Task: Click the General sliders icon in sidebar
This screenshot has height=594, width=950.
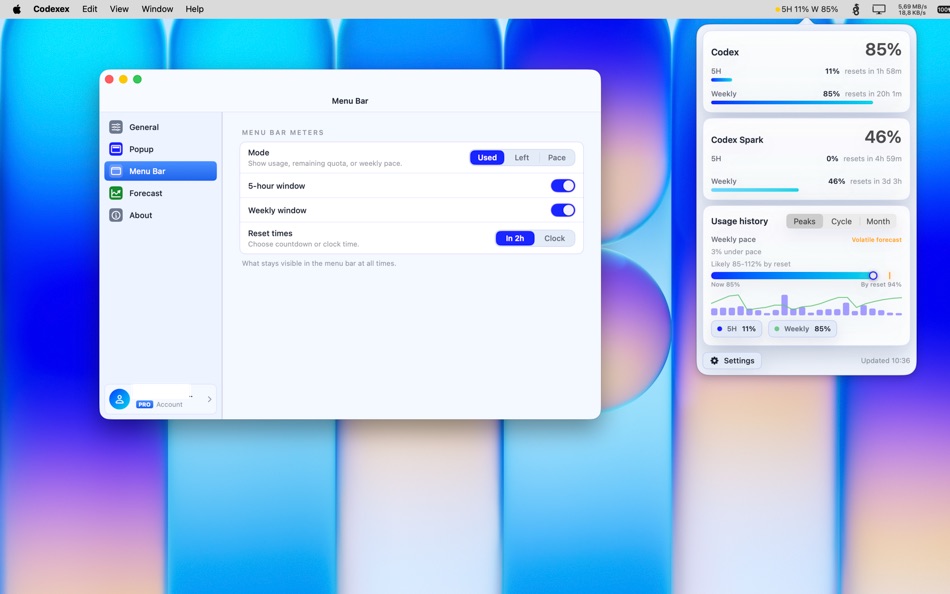Action: point(116,127)
